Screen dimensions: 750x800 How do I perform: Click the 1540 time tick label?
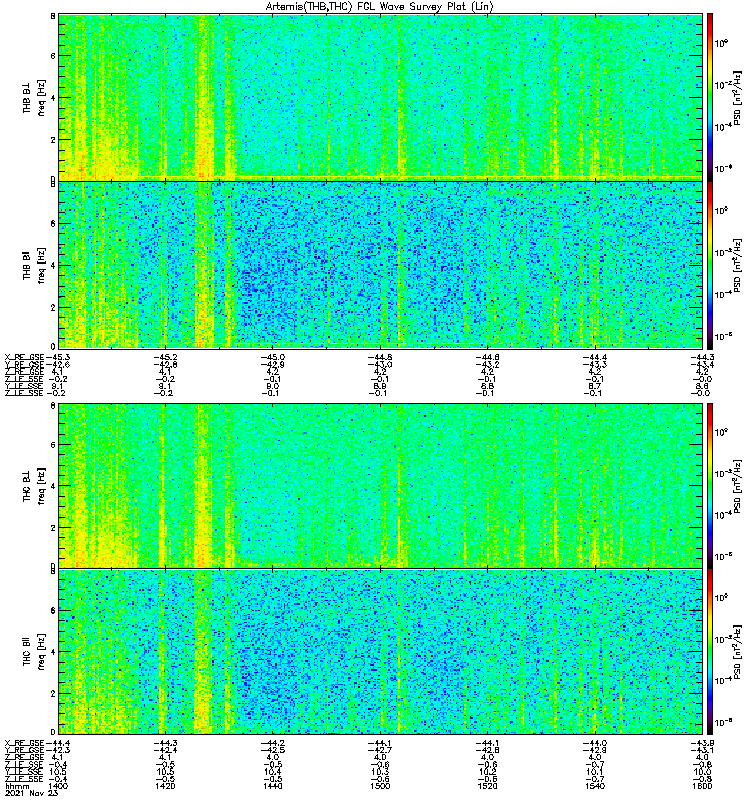pyautogui.click(x=594, y=786)
